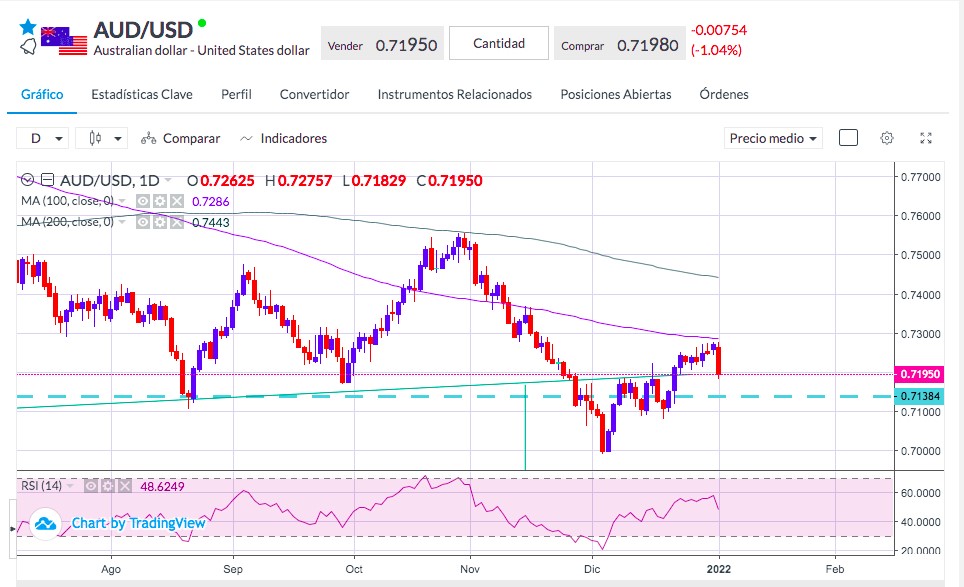Viewport: 964px width, 587px height.
Task: Open the chart settings gear
Action: pos(887,138)
